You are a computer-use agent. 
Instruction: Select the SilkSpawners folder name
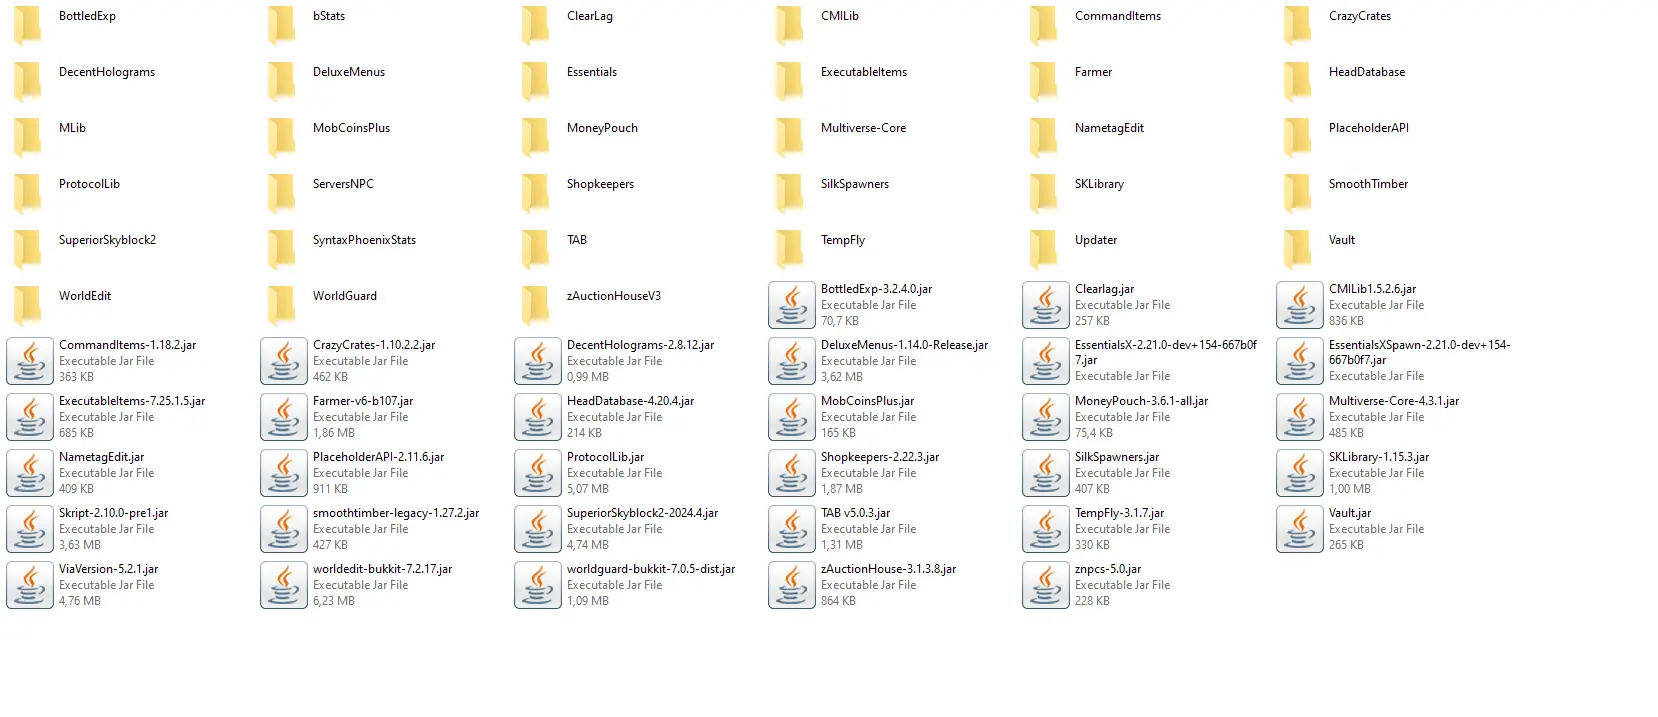pyautogui.click(x=855, y=184)
